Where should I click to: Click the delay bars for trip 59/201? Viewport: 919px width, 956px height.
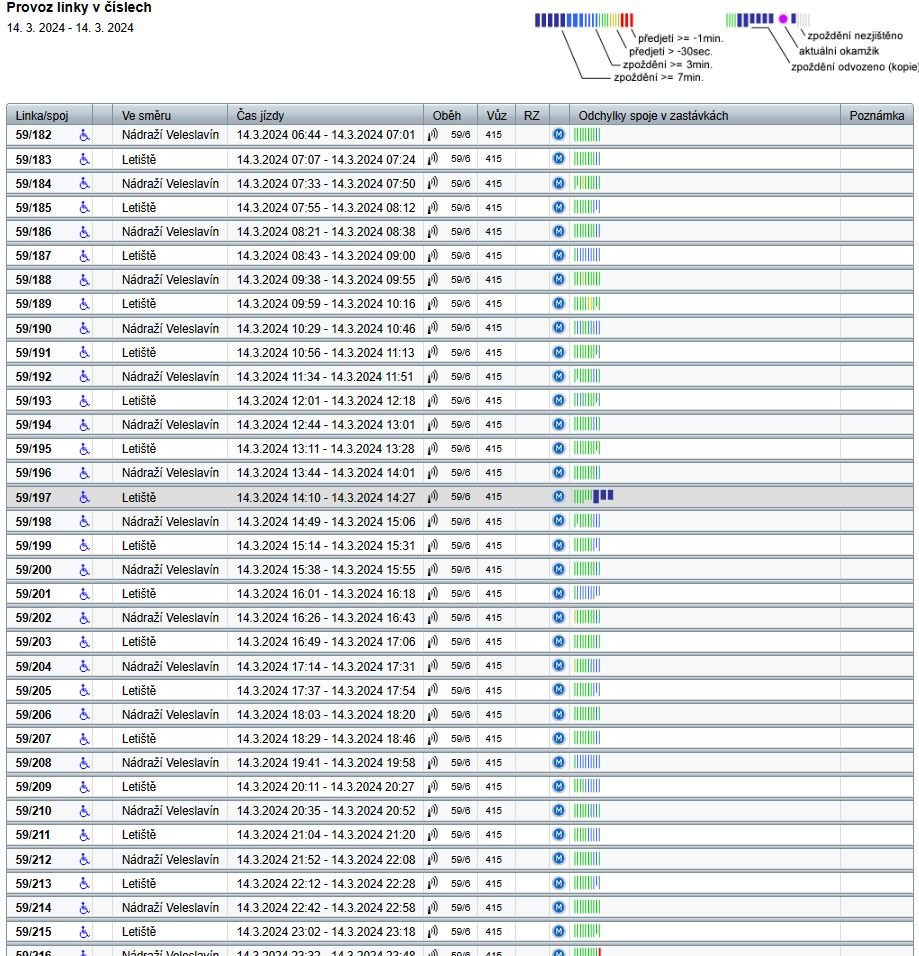587,593
